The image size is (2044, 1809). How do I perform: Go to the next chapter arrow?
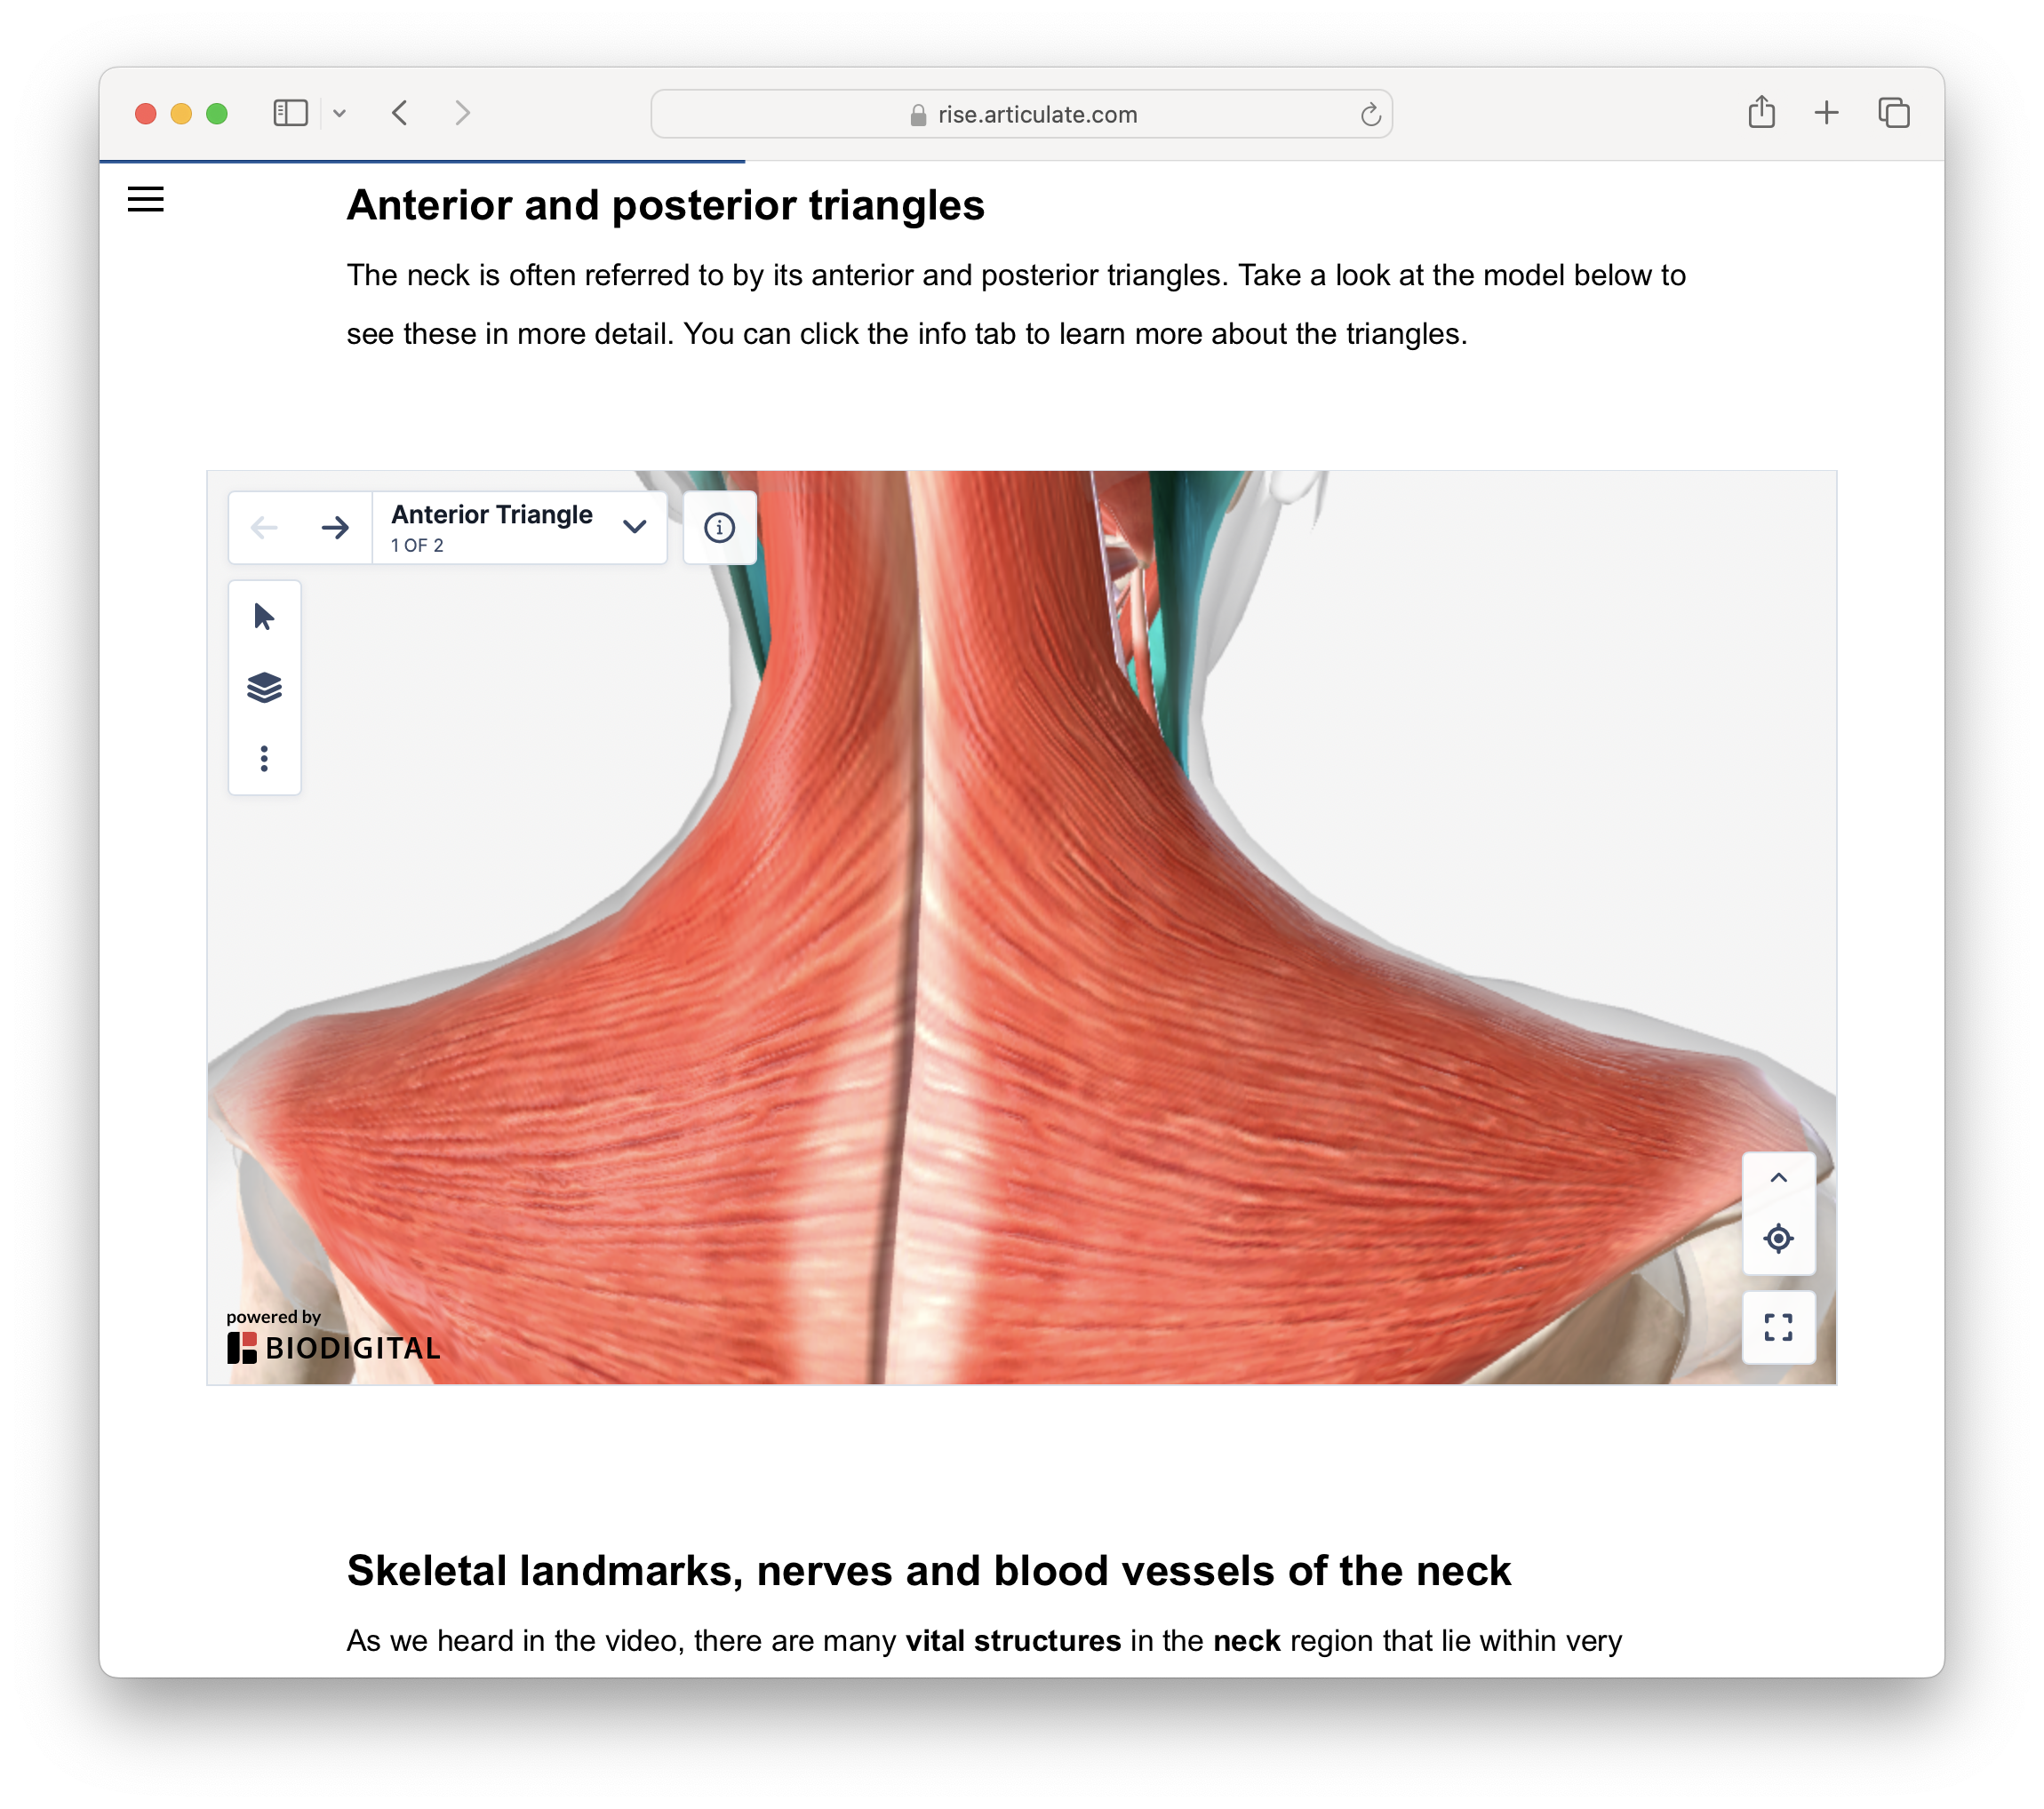[335, 527]
